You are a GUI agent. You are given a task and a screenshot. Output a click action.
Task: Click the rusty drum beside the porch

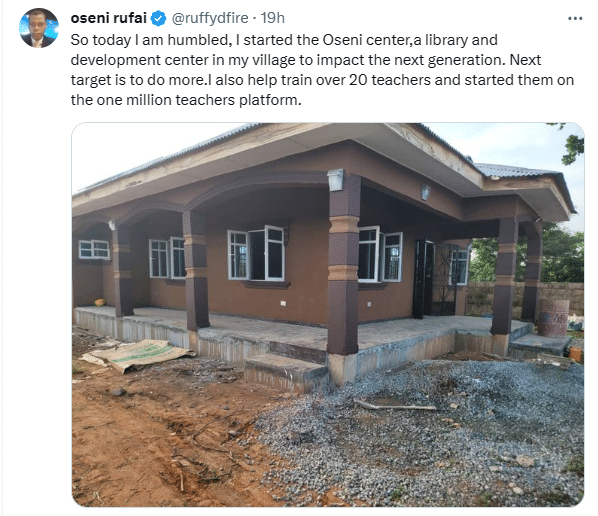tap(553, 317)
